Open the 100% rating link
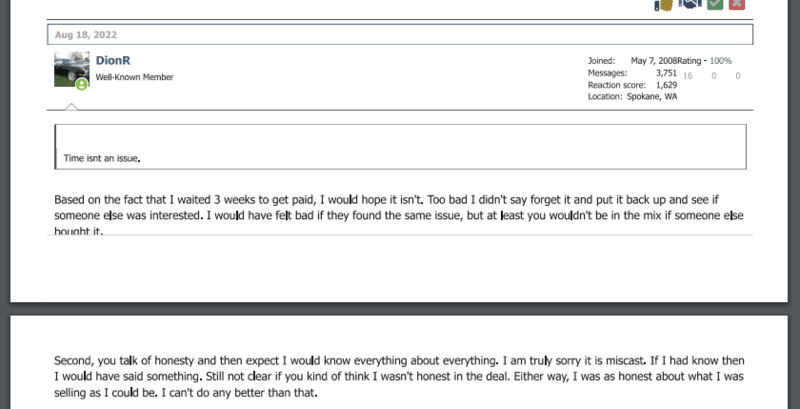 coord(720,61)
